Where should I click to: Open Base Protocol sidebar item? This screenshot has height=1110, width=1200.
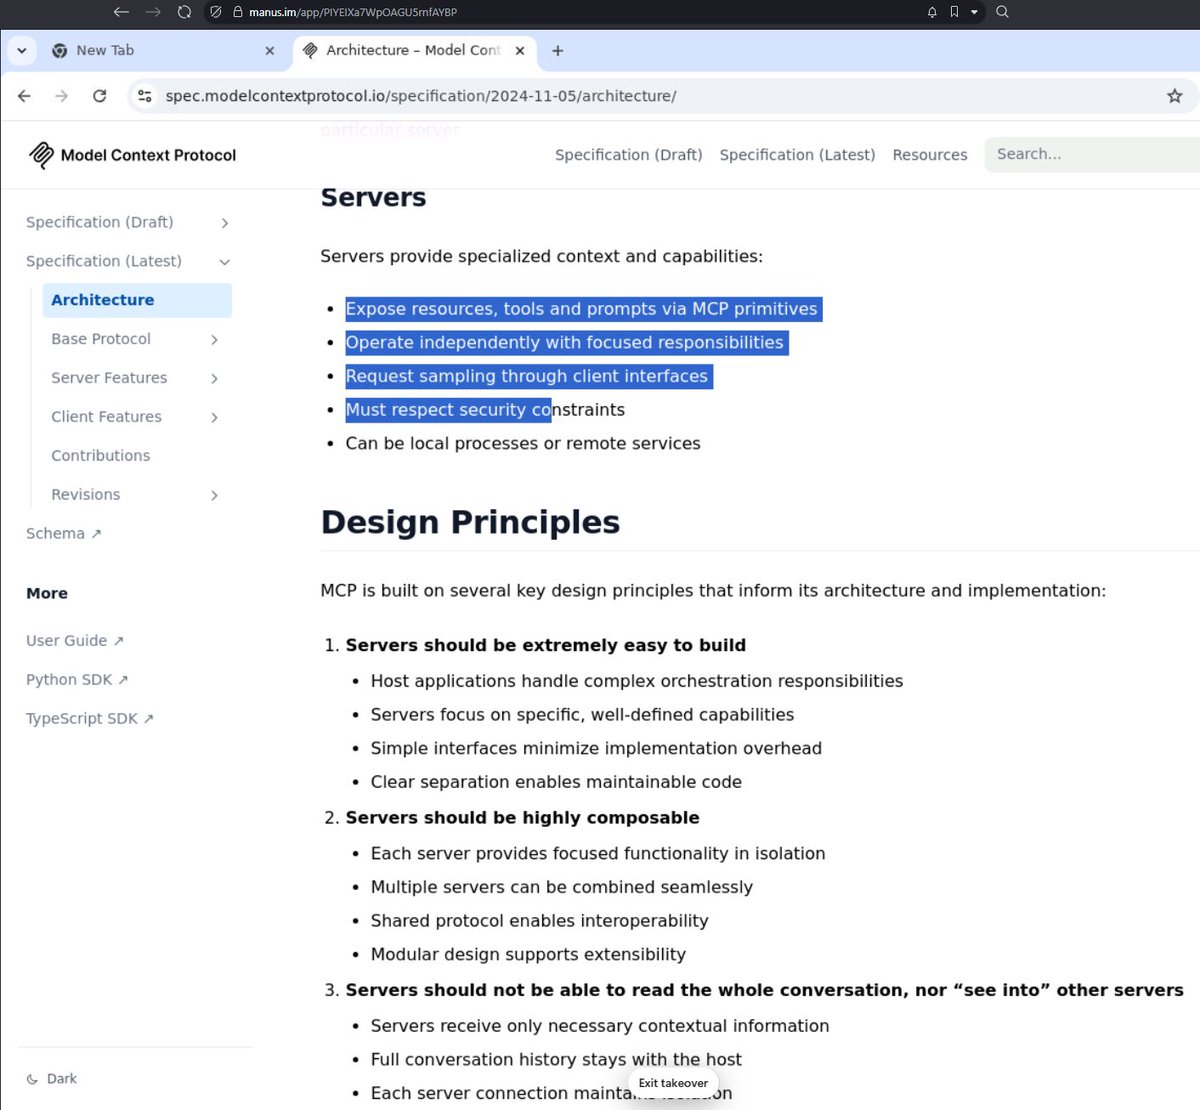point(101,339)
